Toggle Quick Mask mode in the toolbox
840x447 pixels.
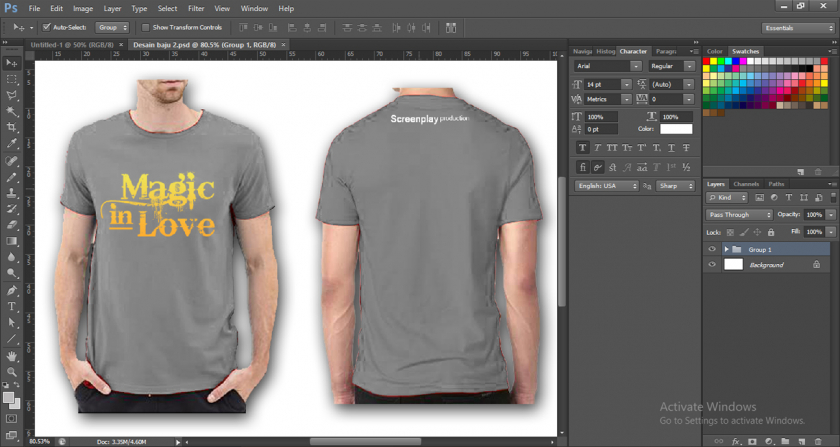coord(11,419)
